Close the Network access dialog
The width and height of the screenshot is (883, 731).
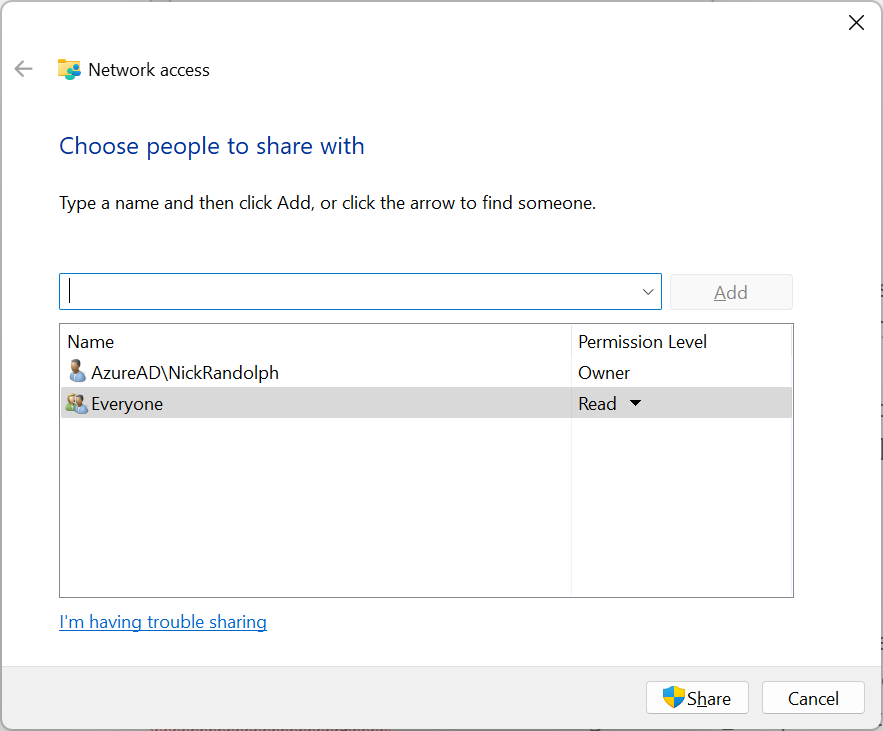856,23
